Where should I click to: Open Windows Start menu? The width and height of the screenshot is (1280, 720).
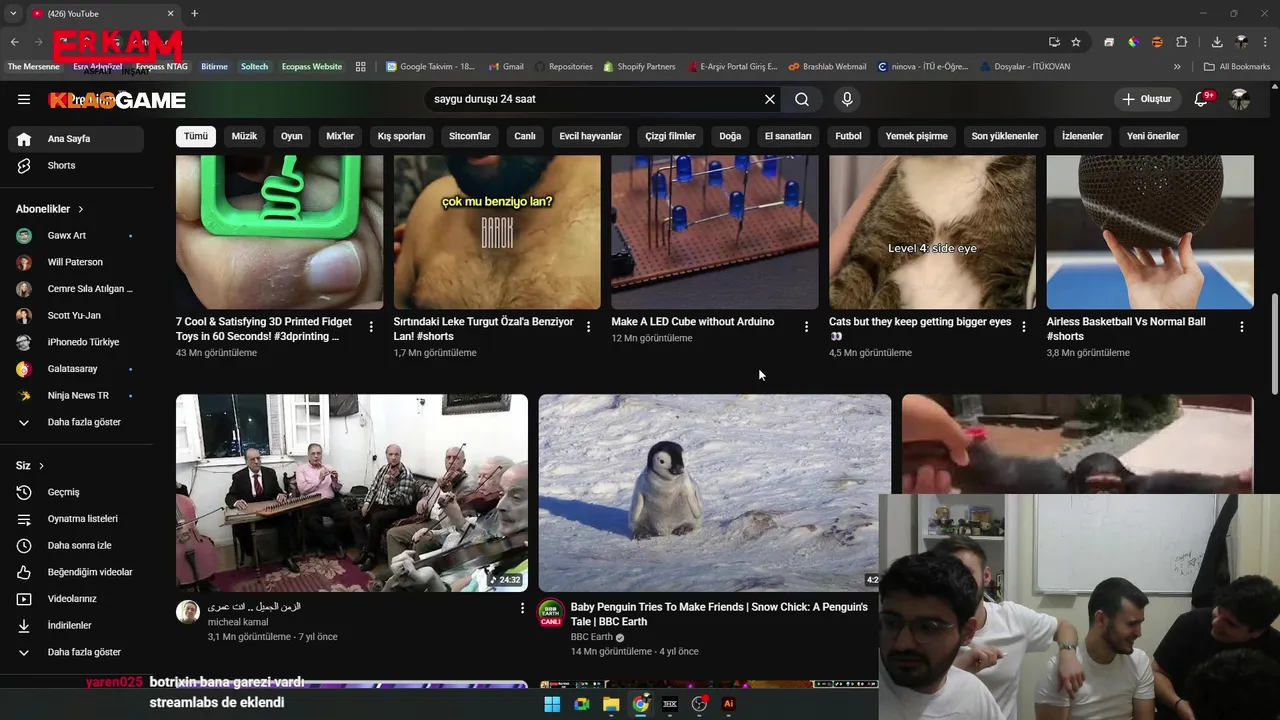pyautogui.click(x=552, y=704)
